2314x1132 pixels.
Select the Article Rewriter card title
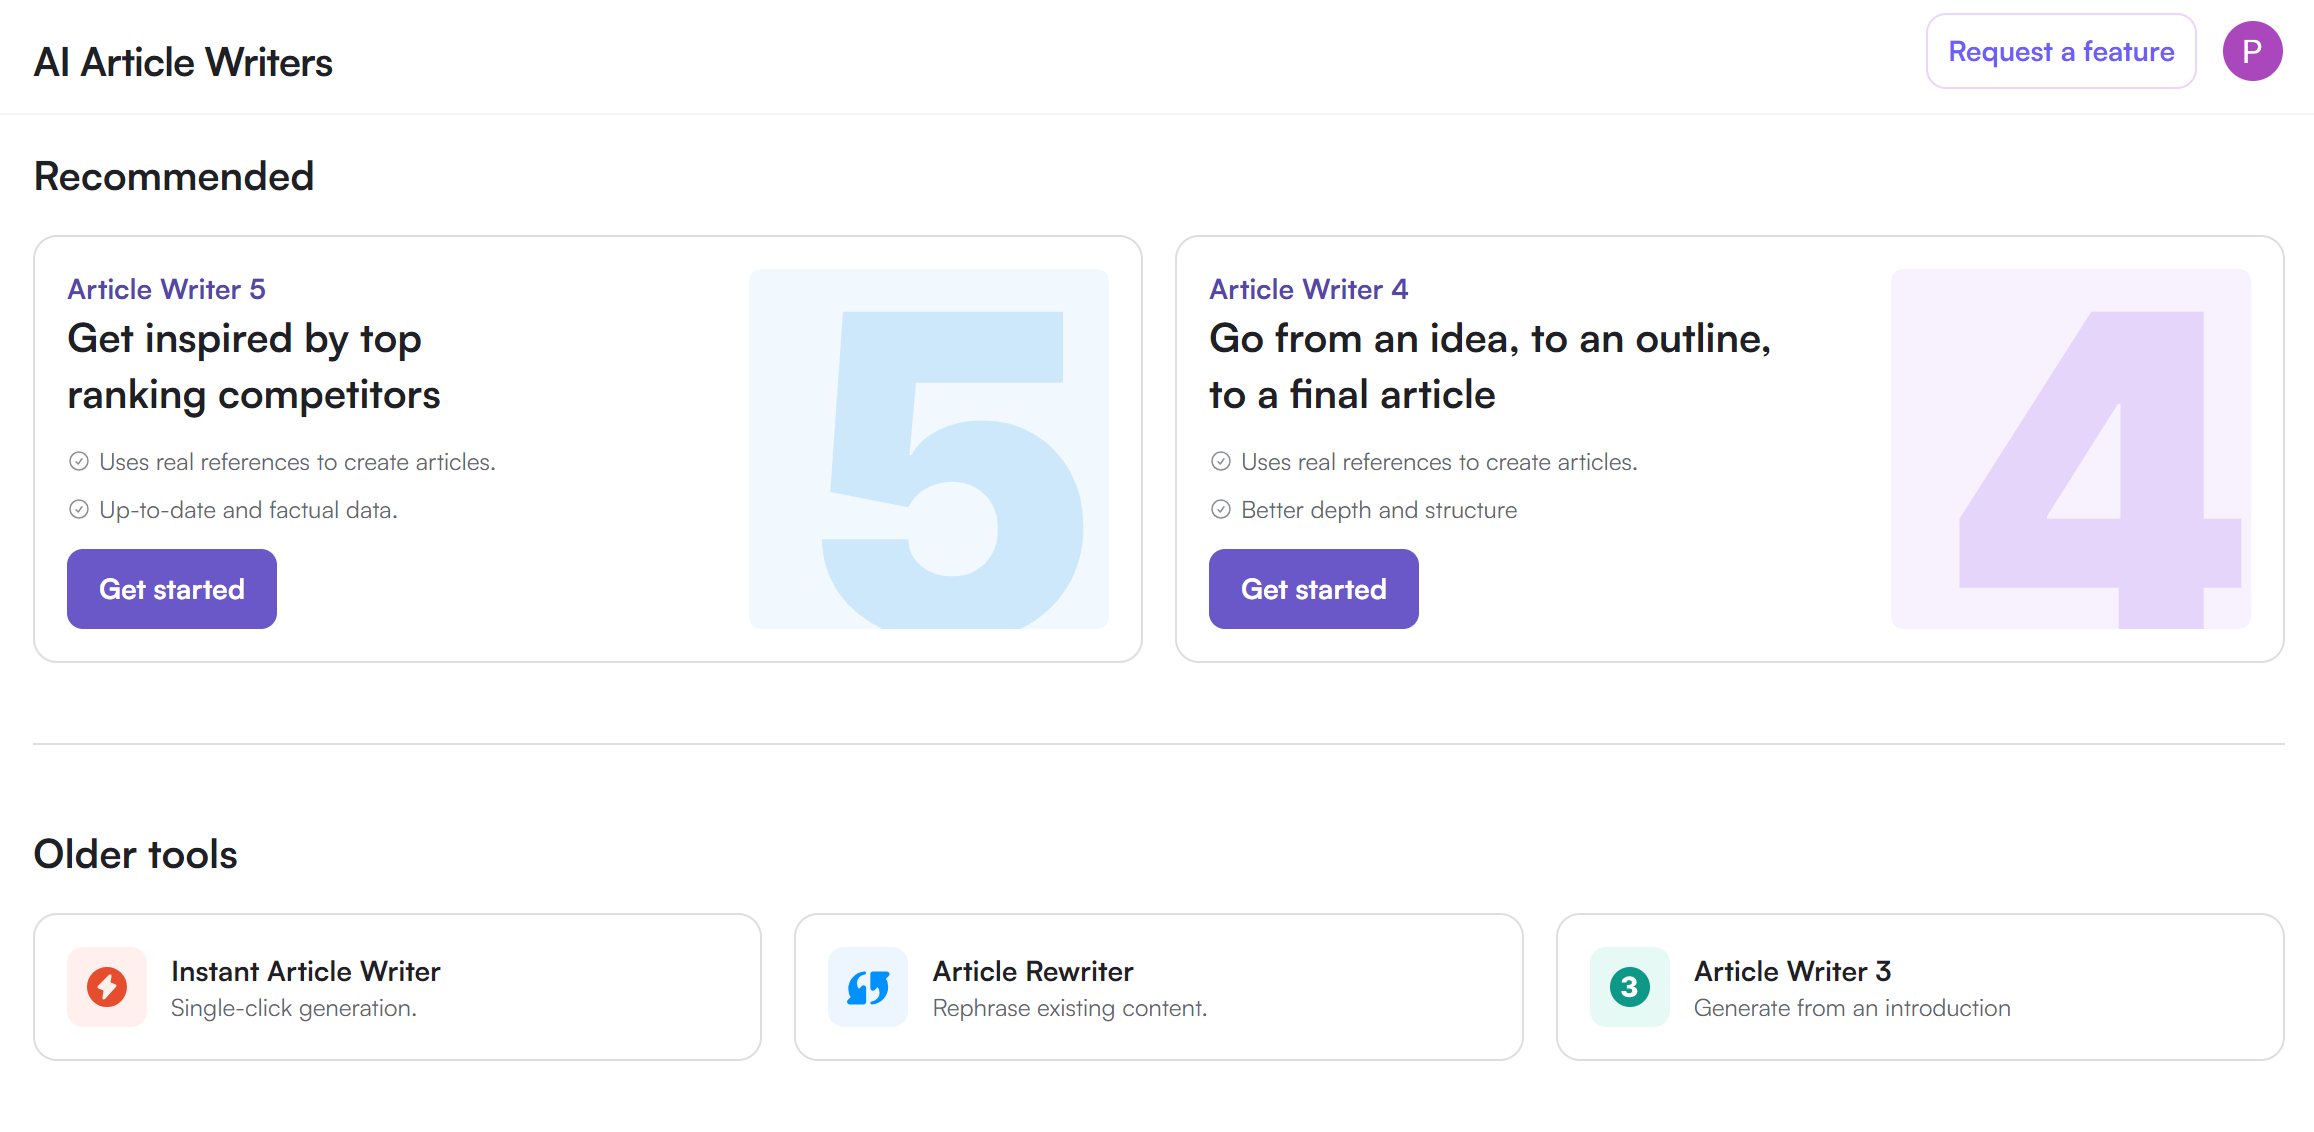coord(1033,971)
